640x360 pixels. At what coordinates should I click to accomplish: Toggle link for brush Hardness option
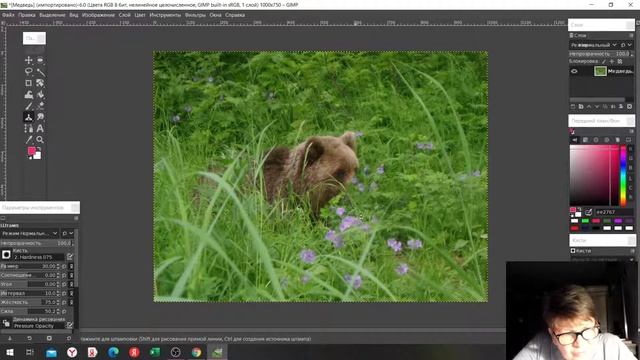pos(71,302)
